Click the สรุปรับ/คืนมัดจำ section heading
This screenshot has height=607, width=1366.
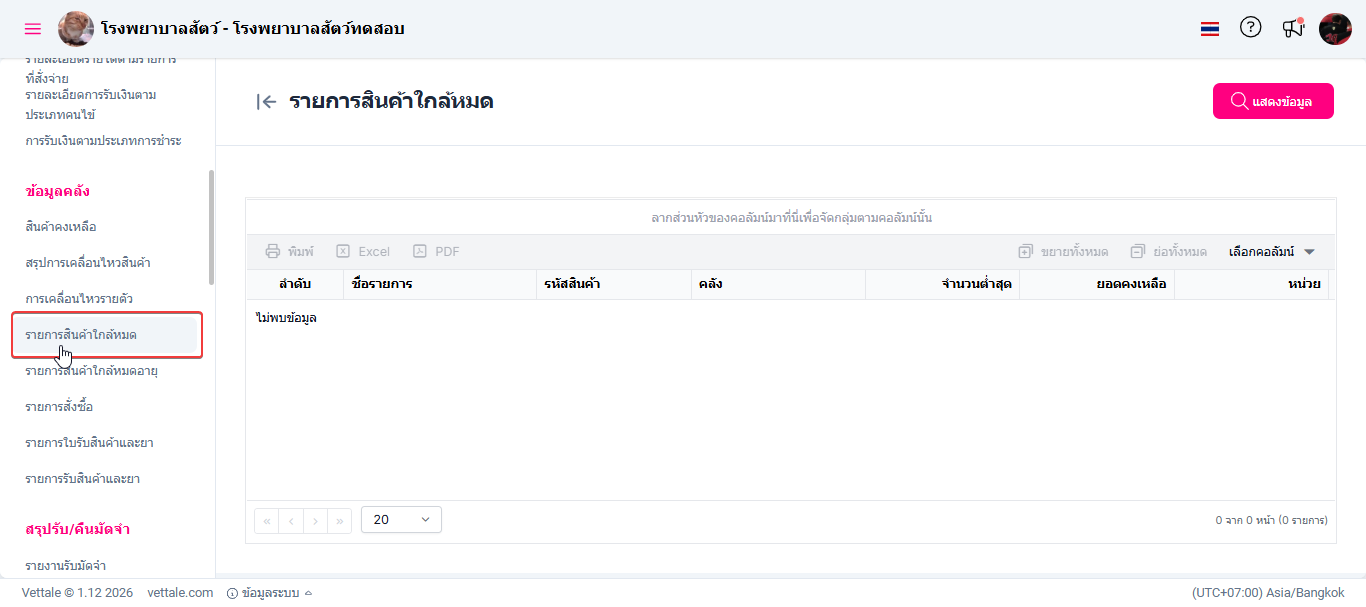pyautogui.click(x=78, y=529)
